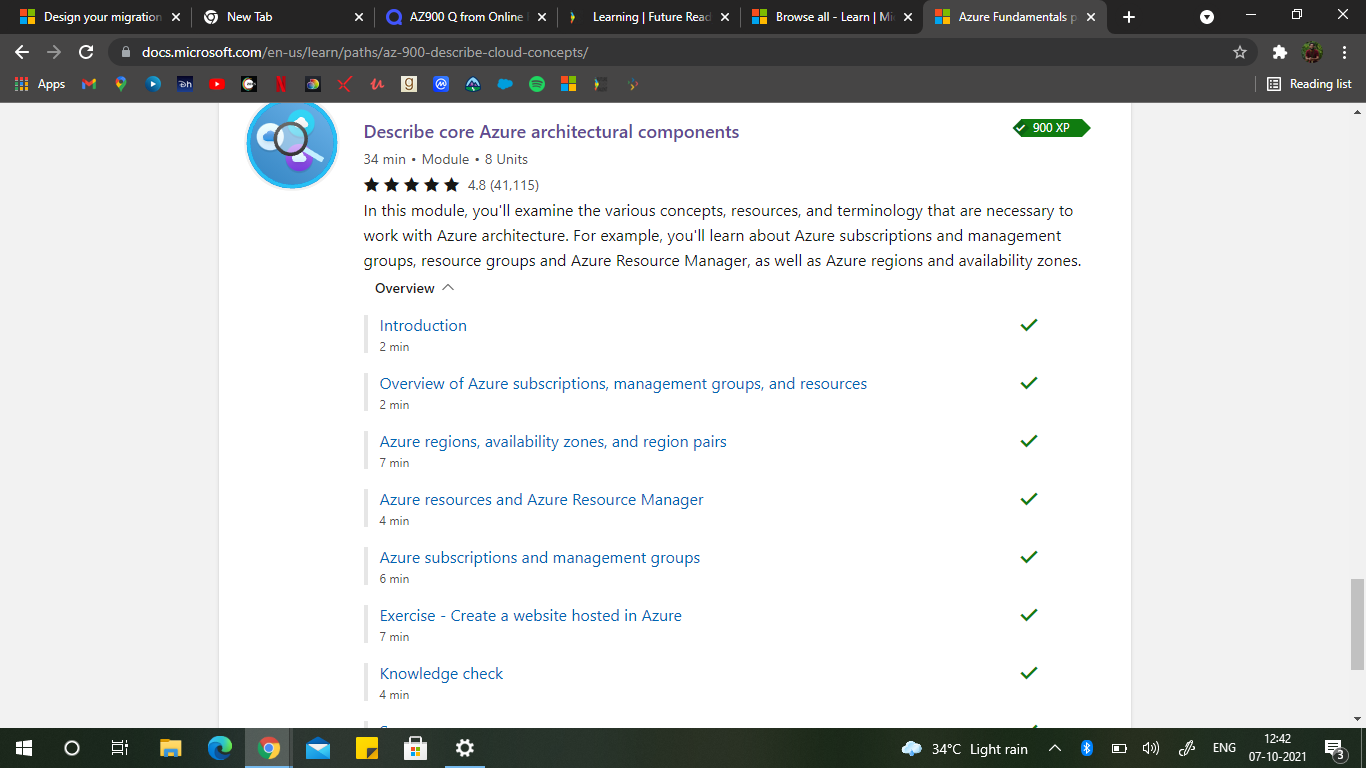Open 'Exercise - Create a website hosted in Azure'

click(531, 616)
